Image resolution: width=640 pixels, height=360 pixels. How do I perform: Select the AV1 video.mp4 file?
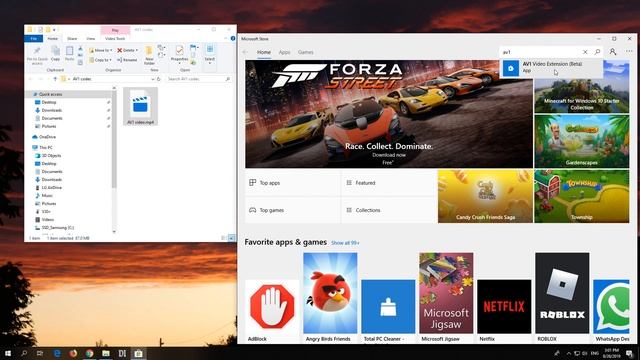140,106
